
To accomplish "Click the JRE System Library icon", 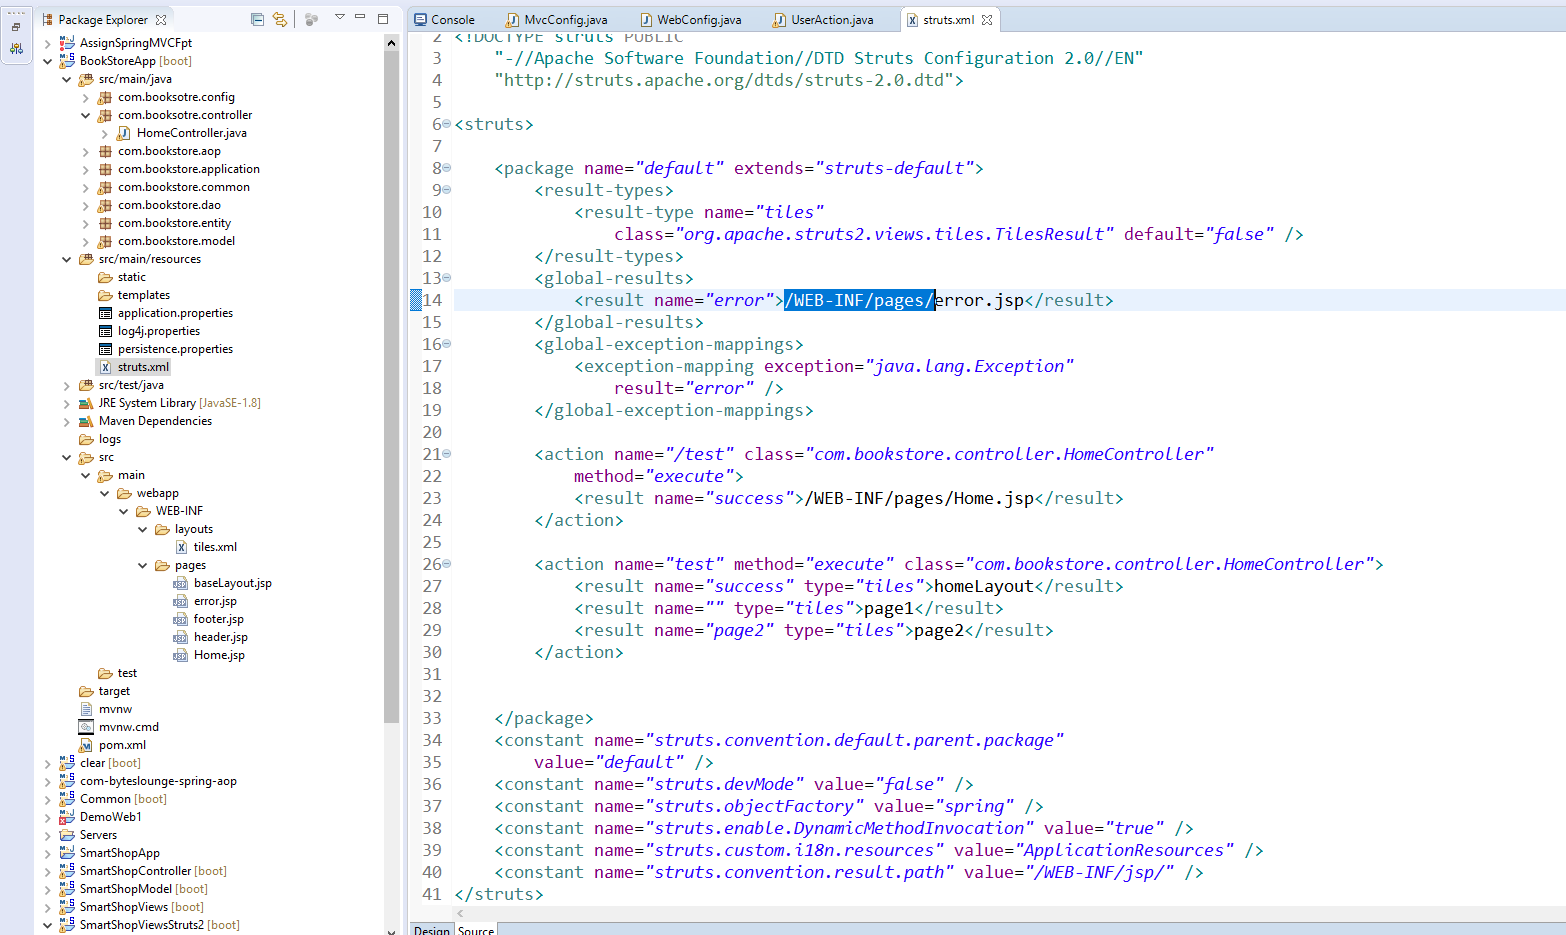I will [x=86, y=403].
